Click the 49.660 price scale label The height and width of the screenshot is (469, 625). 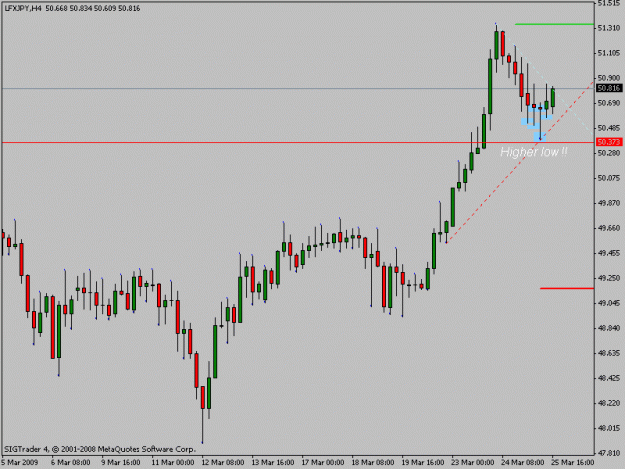609,228
